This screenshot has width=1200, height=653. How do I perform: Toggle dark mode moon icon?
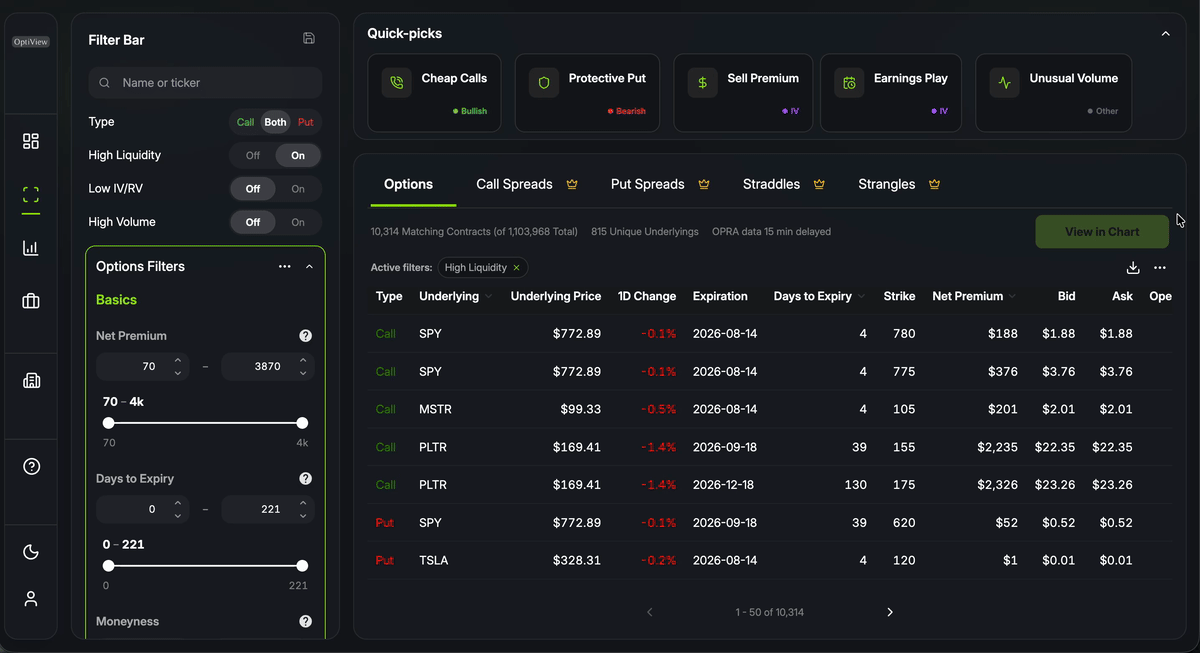pos(31,552)
